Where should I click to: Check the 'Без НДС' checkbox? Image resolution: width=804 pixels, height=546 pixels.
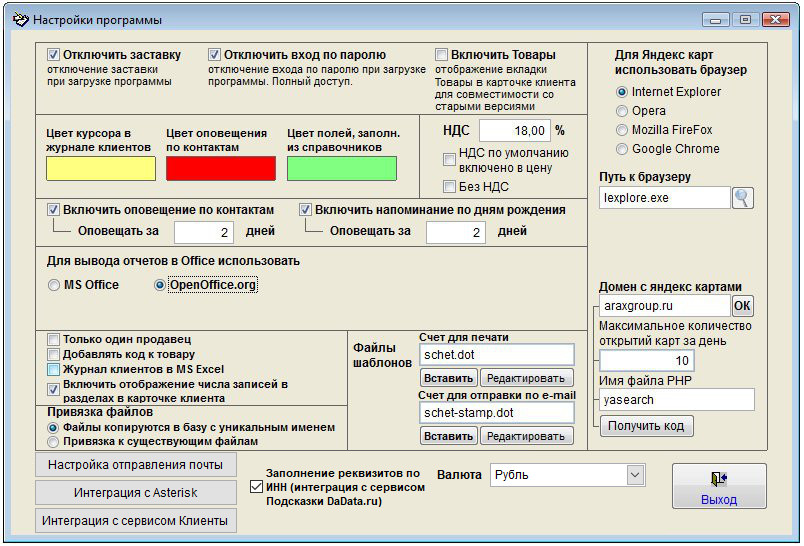pos(449,187)
